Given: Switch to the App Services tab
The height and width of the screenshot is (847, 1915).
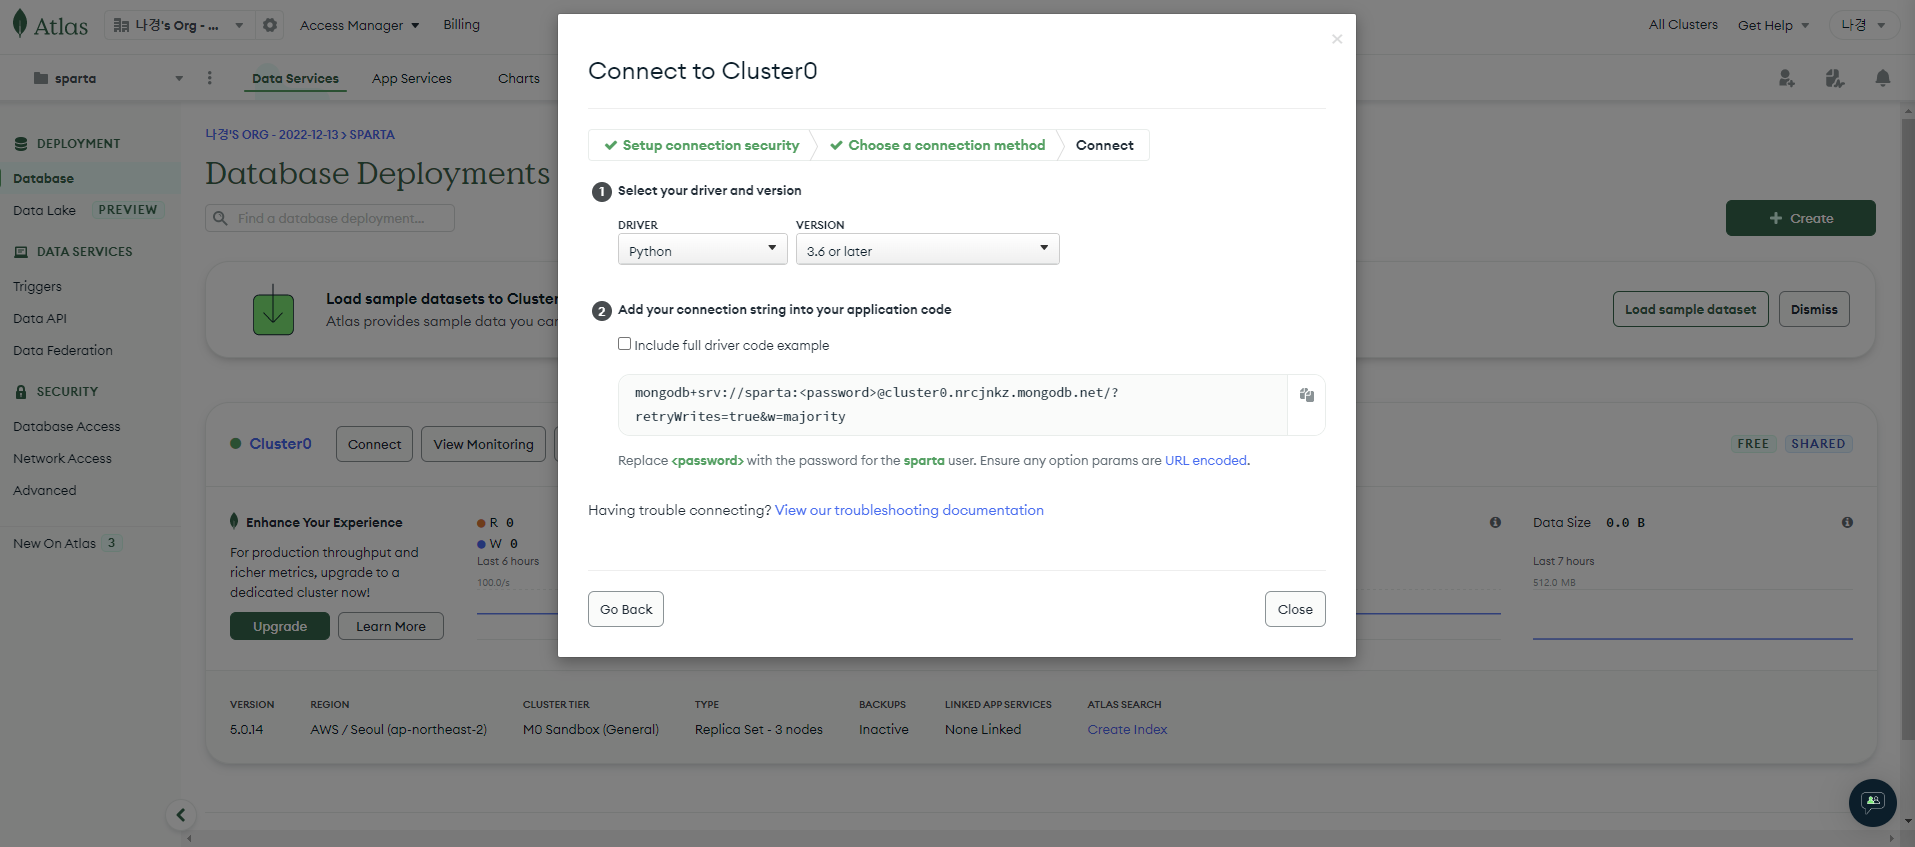Looking at the screenshot, I should tap(412, 78).
